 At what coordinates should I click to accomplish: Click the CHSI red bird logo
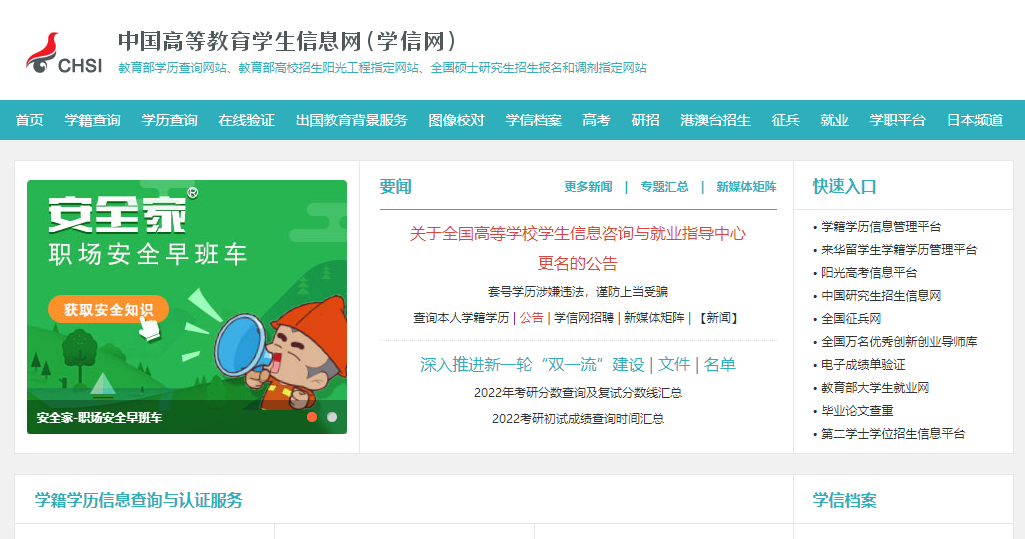click(x=63, y=53)
